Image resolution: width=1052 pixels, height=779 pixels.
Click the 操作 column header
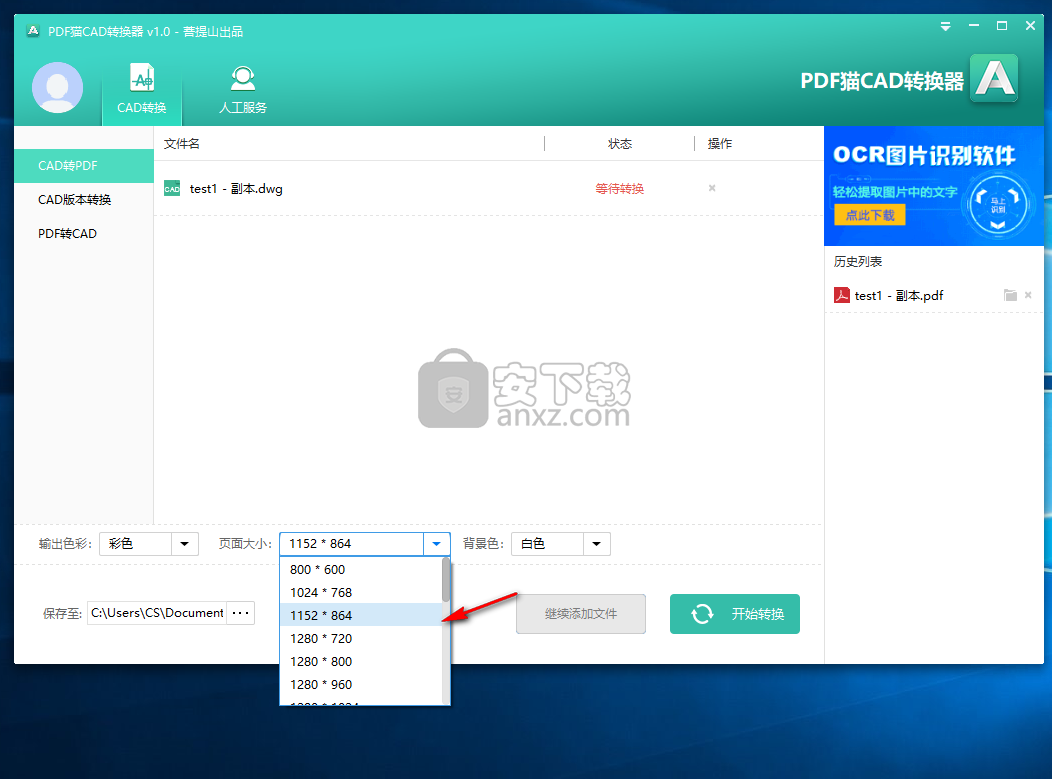720,144
